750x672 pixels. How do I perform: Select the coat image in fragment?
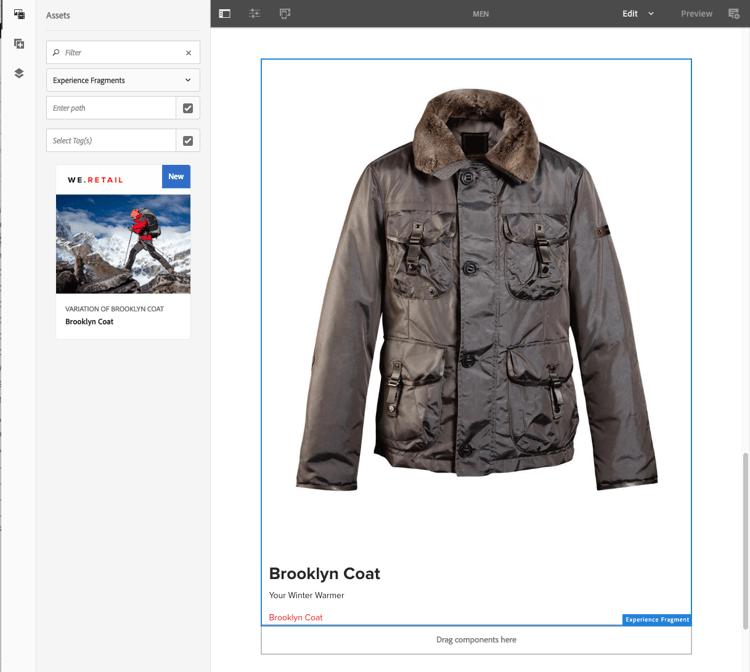pos(476,290)
